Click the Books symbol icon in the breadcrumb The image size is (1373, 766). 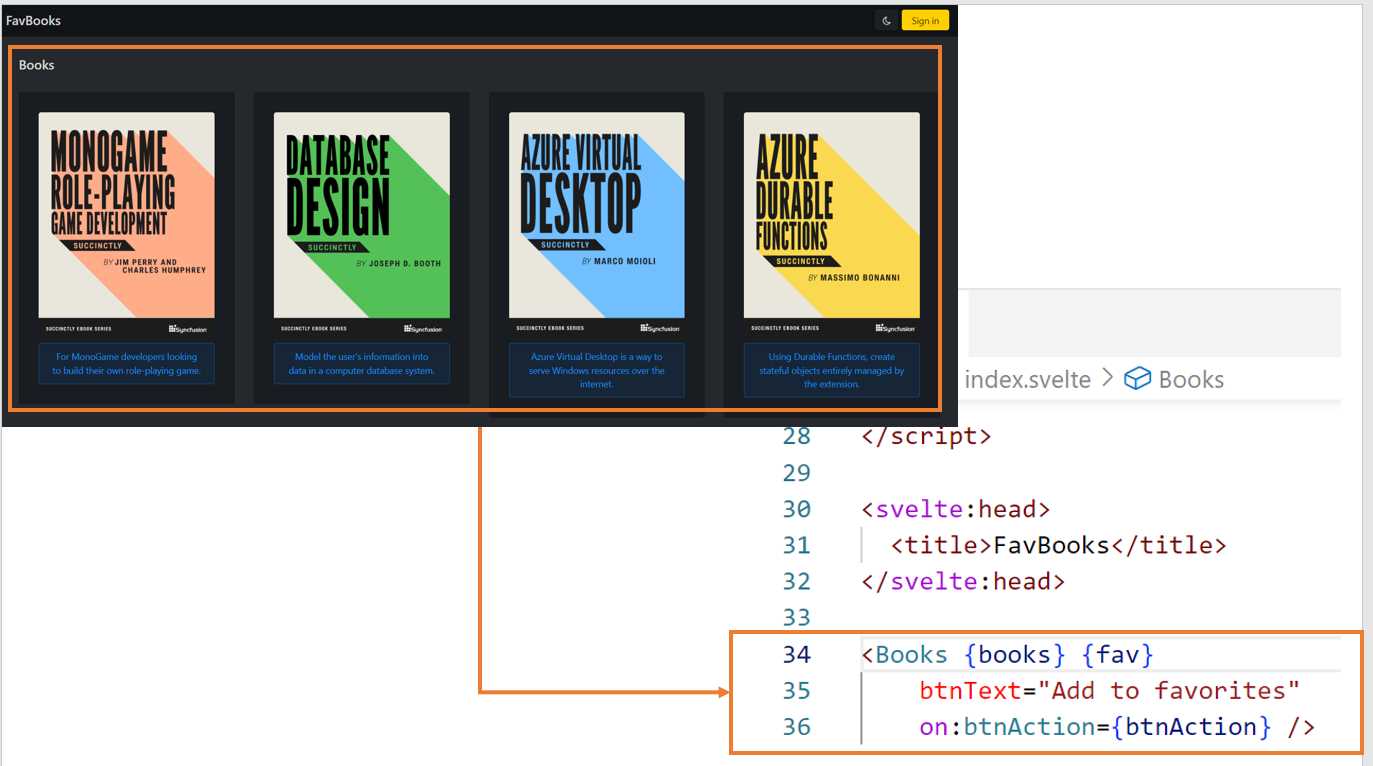(x=1138, y=379)
